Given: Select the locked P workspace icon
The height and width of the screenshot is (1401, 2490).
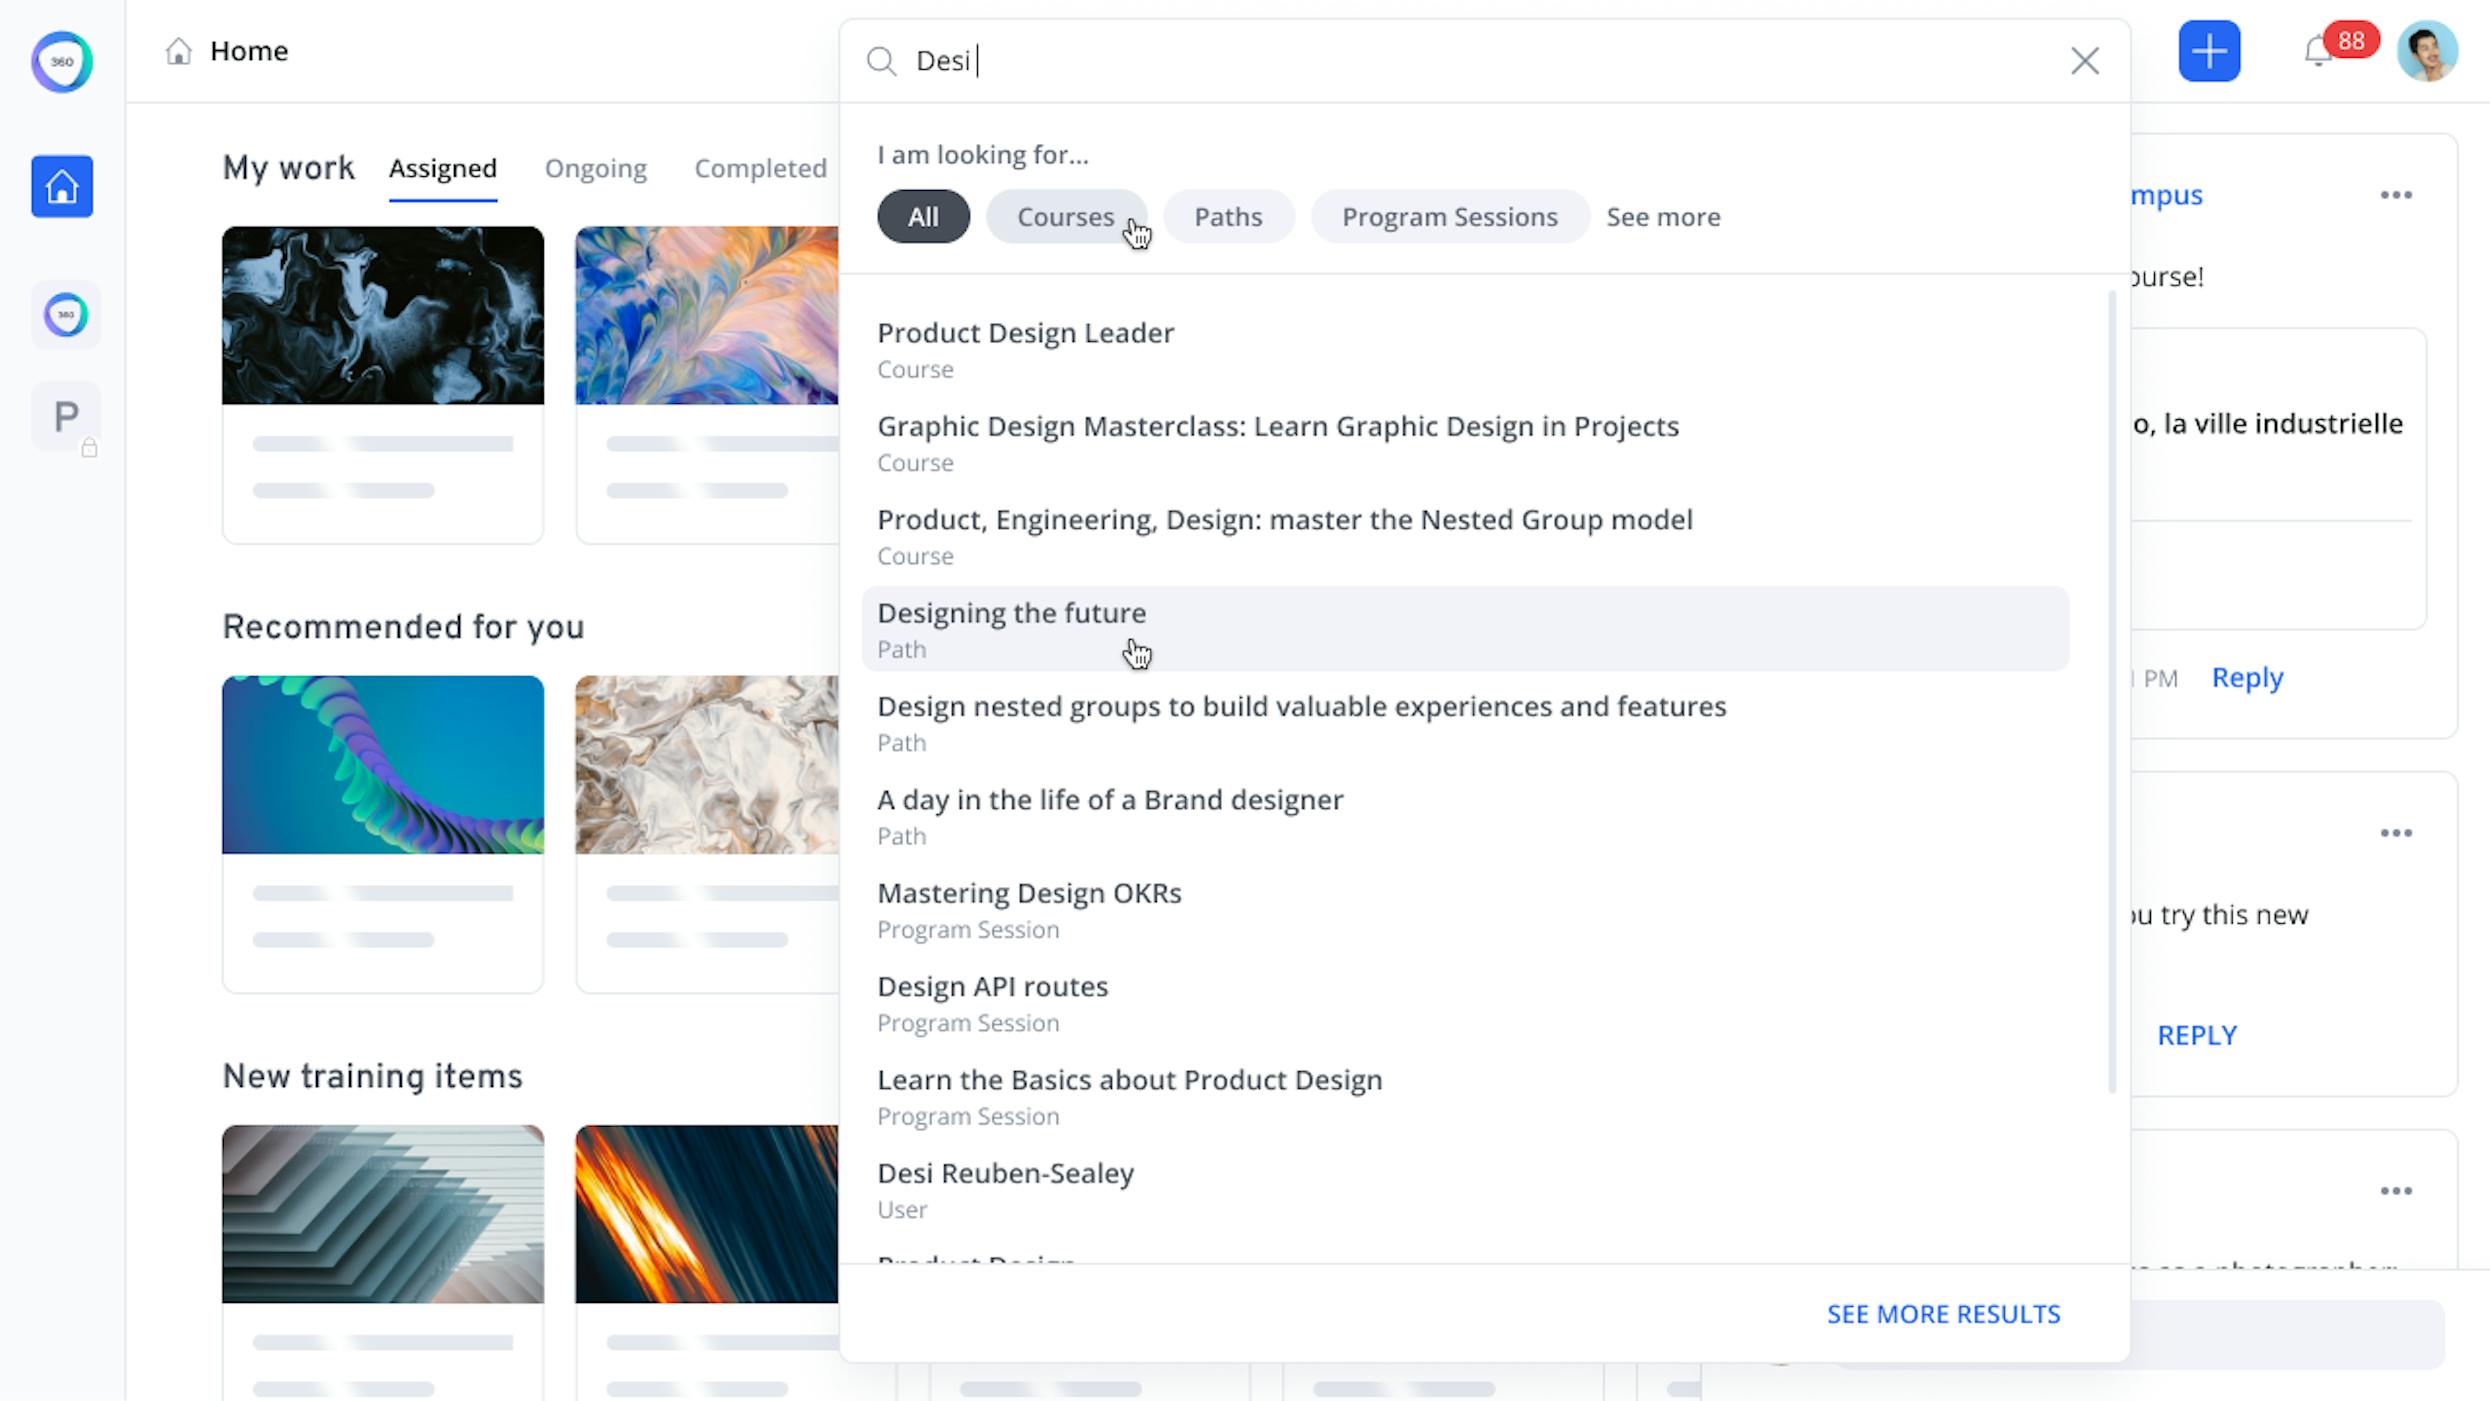Looking at the screenshot, I should pyautogui.click(x=66, y=416).
